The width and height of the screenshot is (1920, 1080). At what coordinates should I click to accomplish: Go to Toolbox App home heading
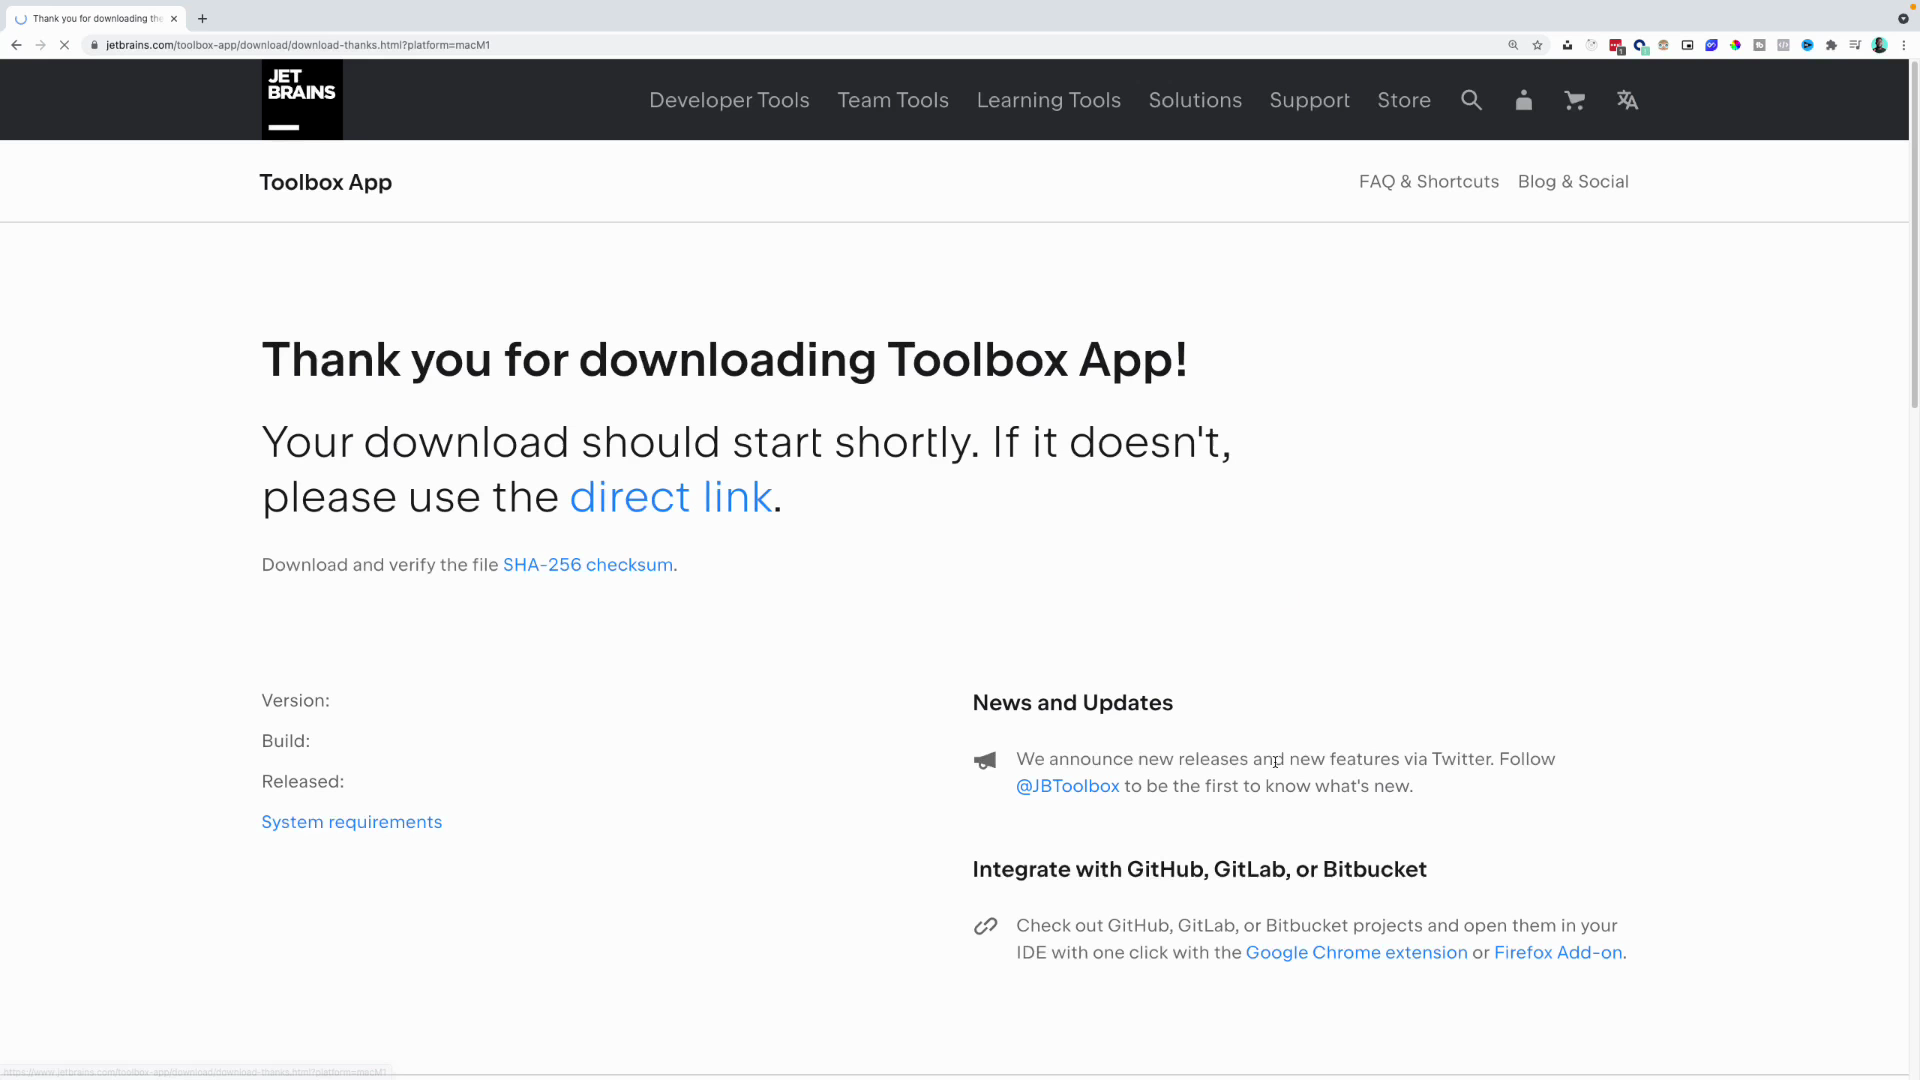[x=326, y=182]
